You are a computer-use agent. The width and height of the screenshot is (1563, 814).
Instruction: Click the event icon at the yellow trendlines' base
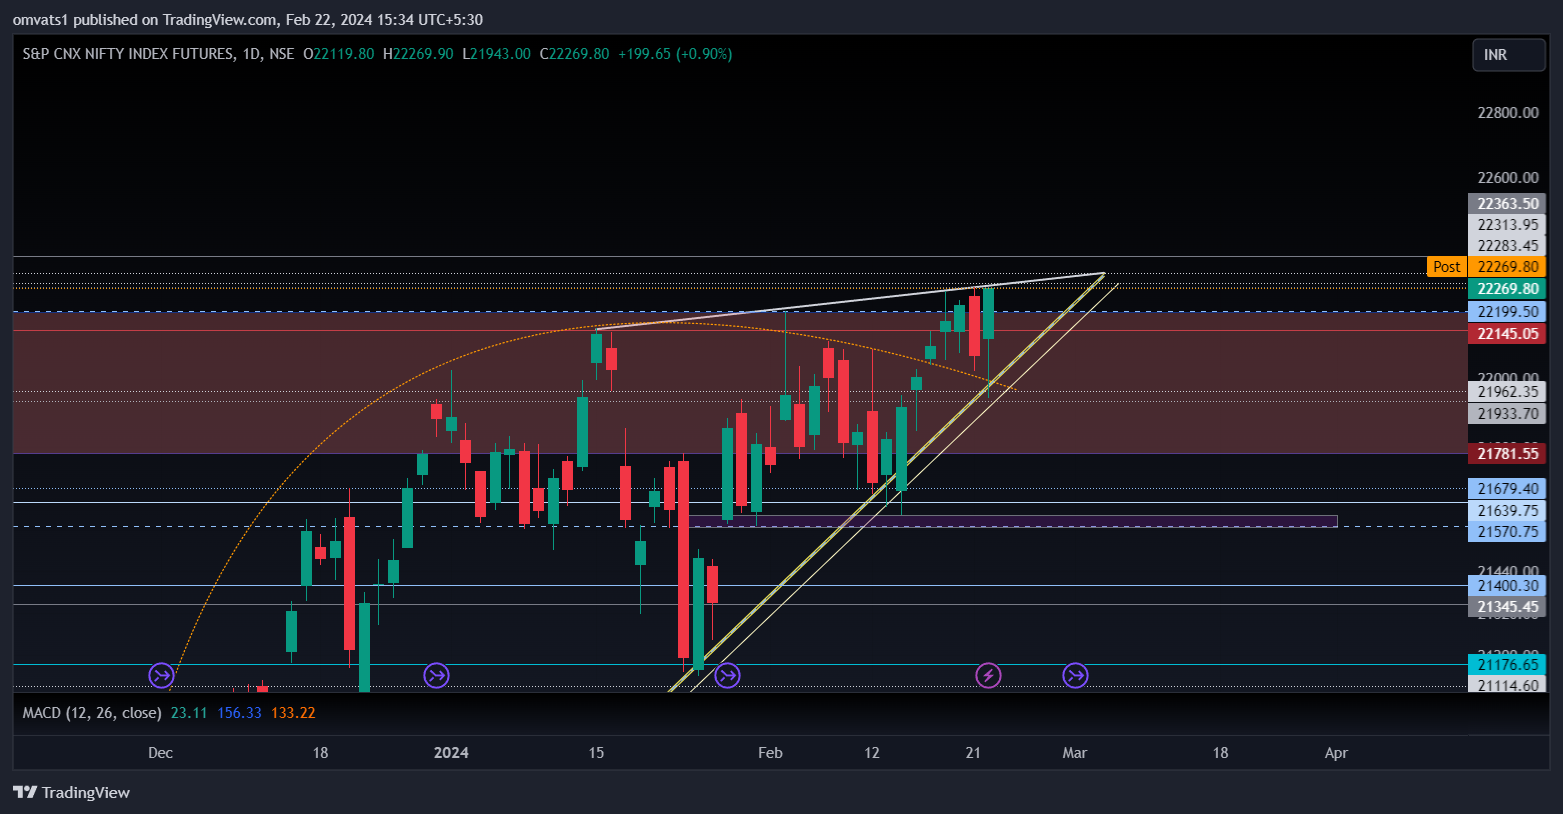(727, 676)
